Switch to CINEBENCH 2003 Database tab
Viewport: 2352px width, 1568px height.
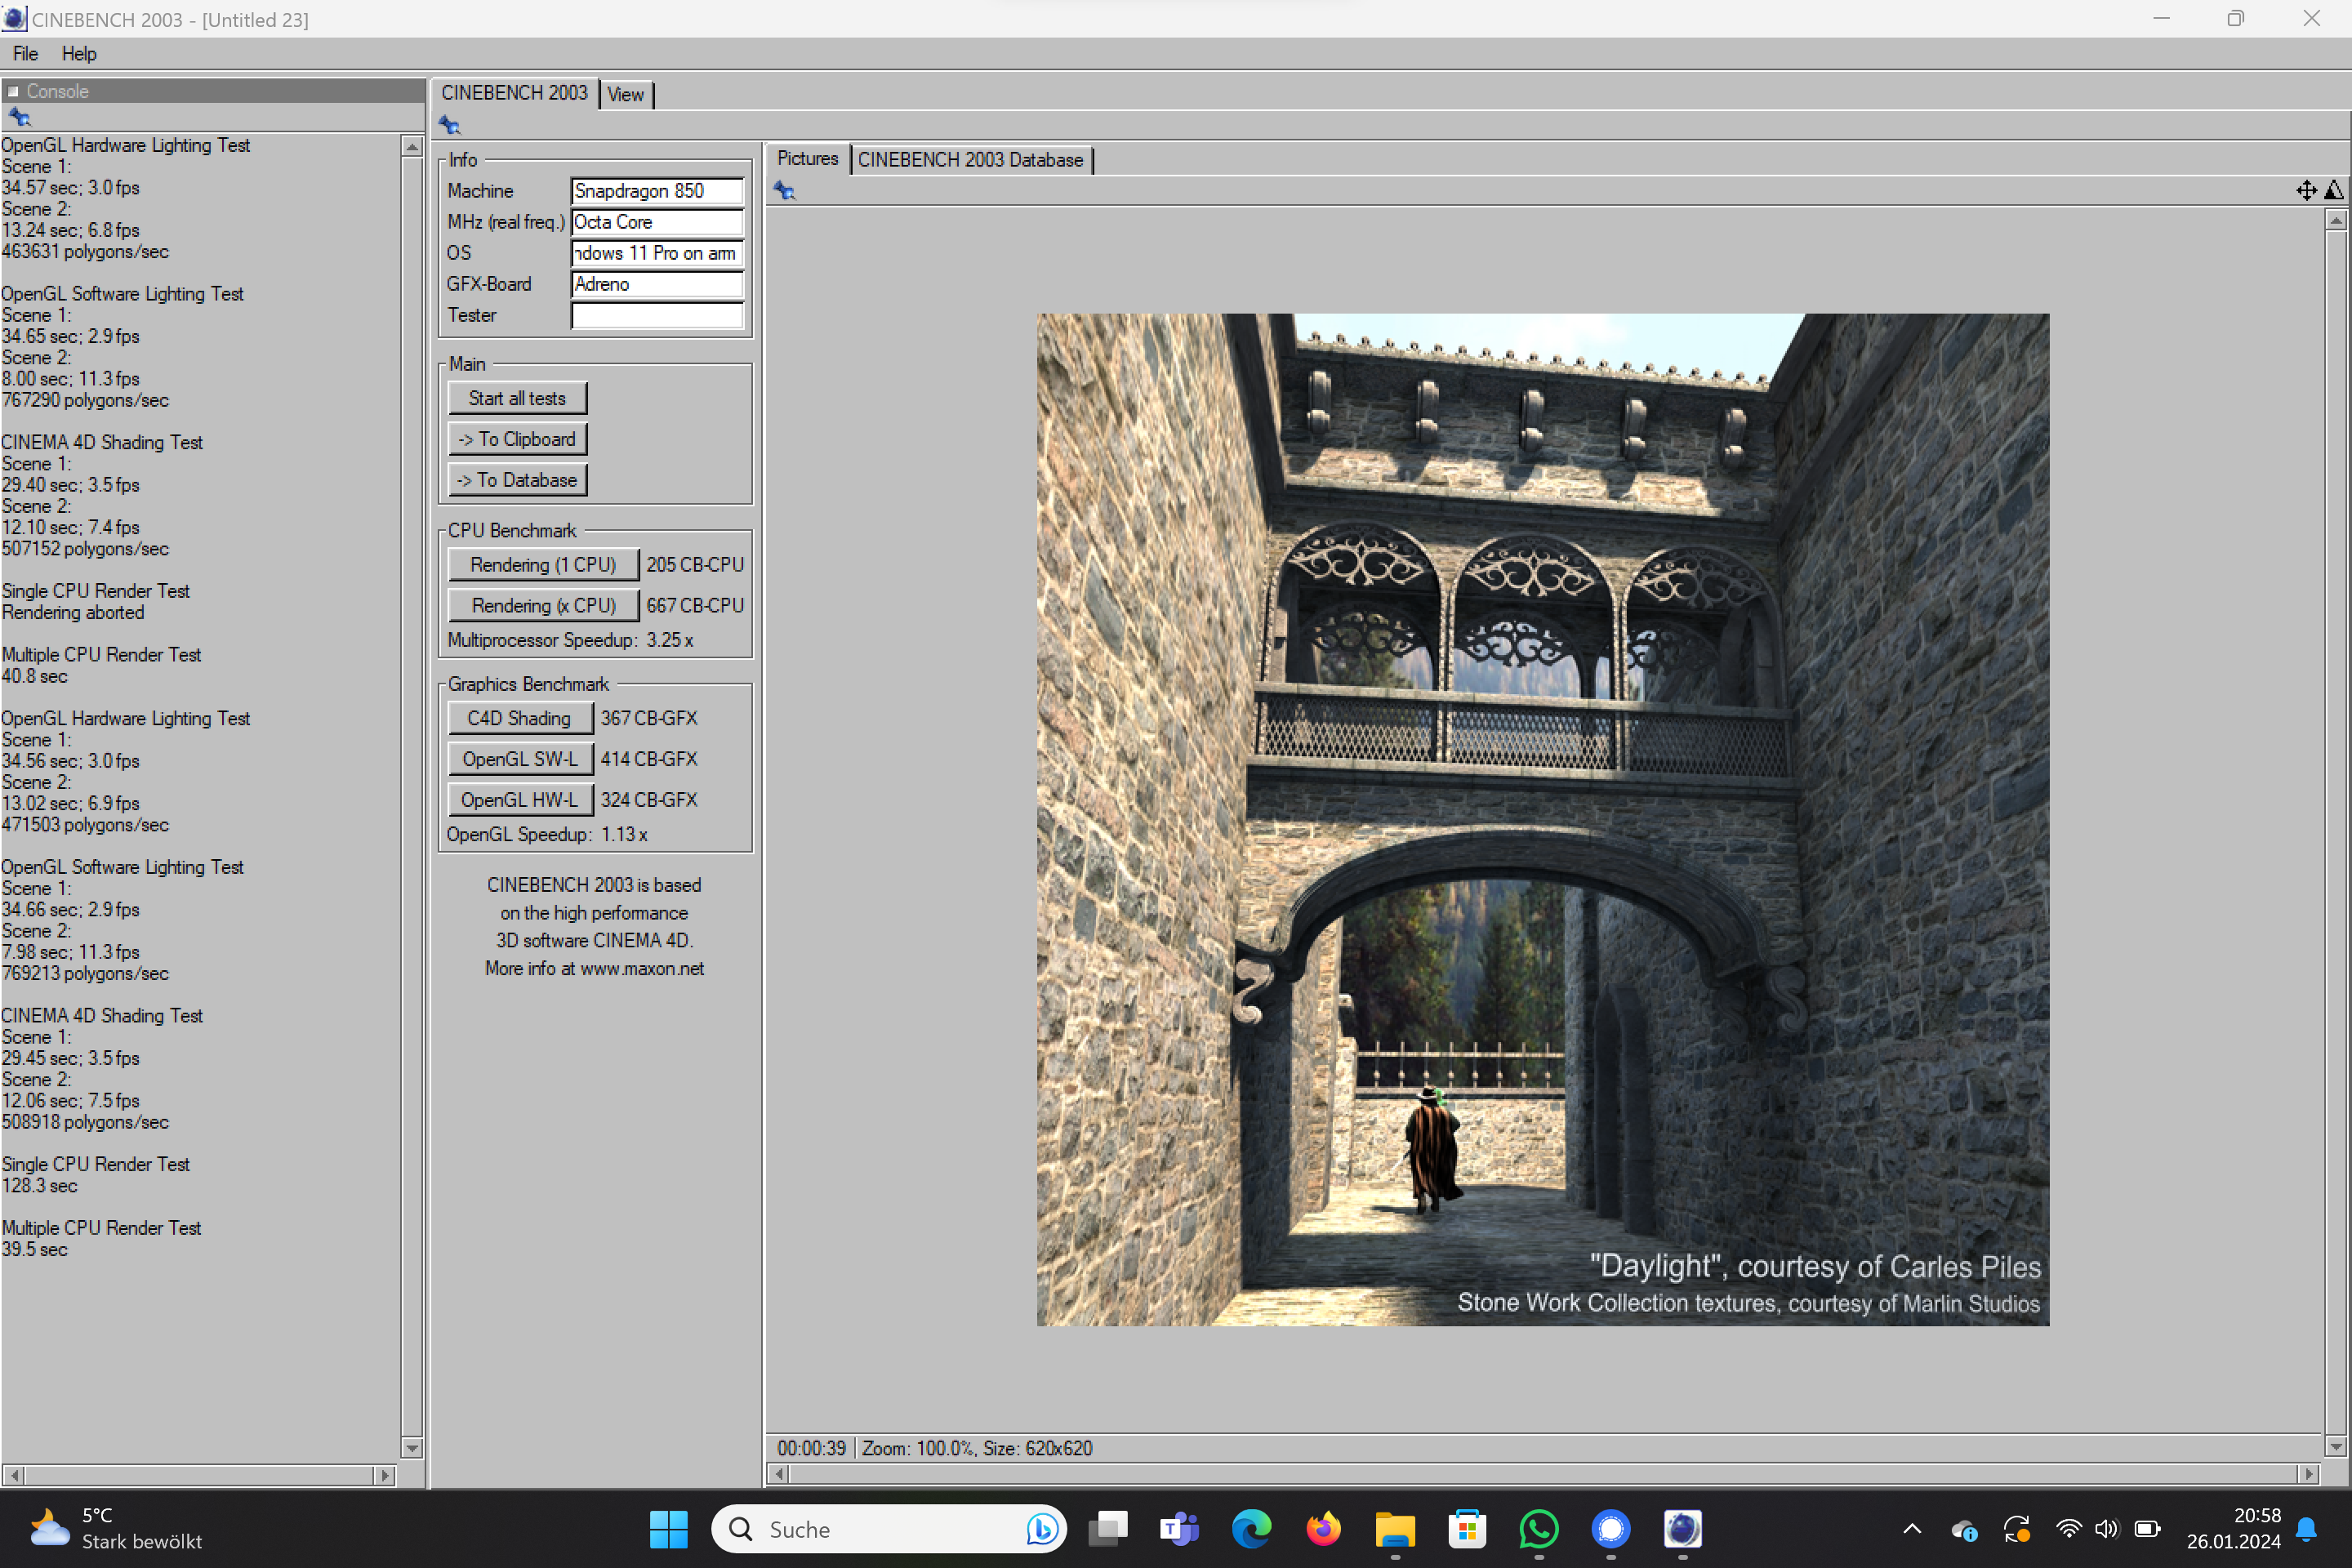click(x=969, y=160)
